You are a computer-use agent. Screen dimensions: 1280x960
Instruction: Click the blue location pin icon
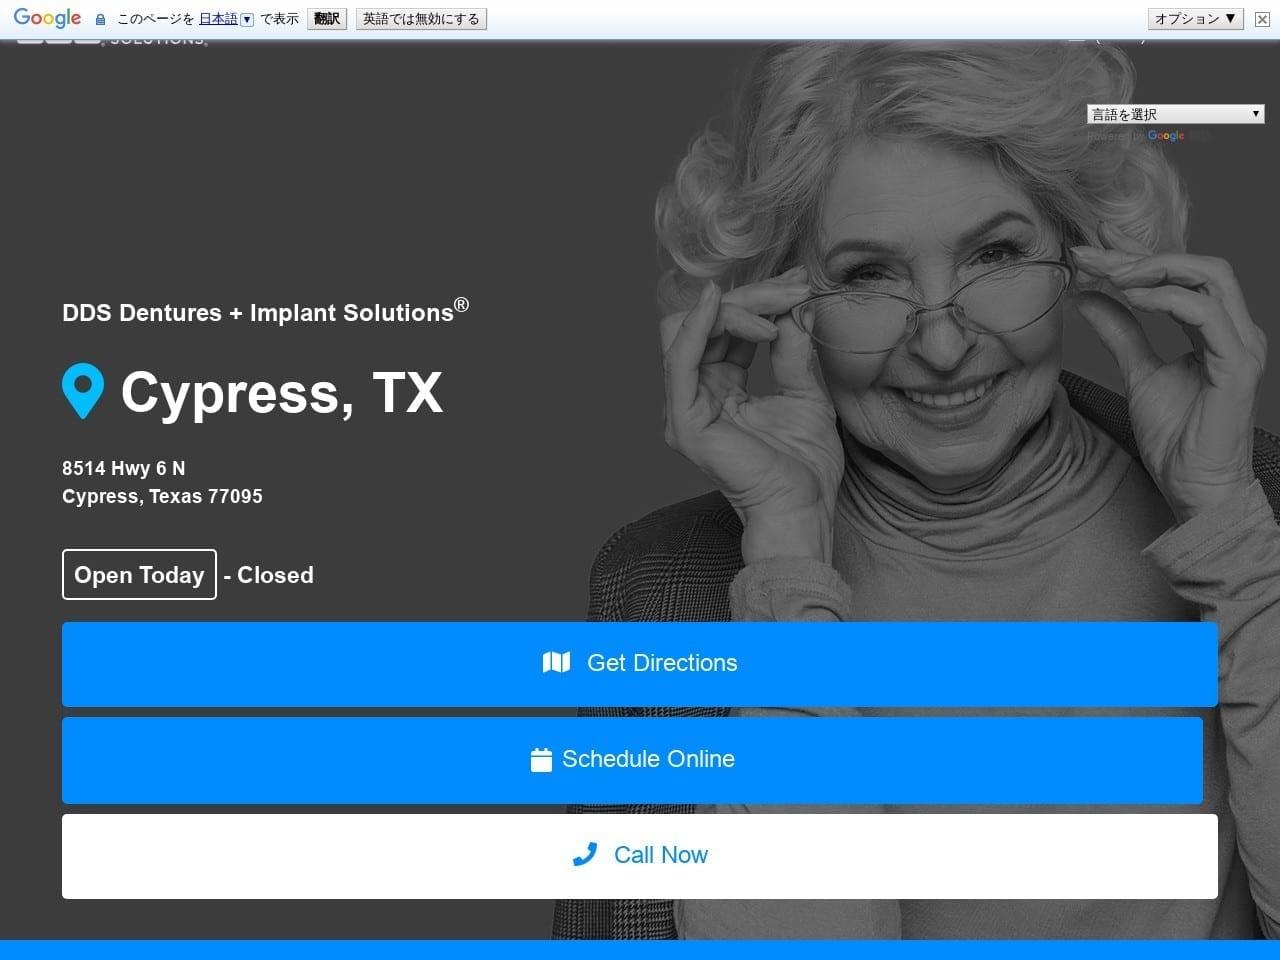pyautogui.click(x=83, y=391)
